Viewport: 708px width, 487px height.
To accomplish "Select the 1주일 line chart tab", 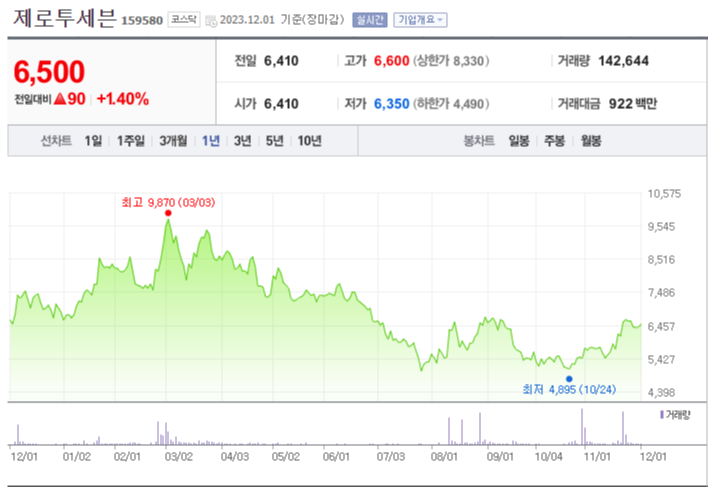I will [x=131, y=141].
